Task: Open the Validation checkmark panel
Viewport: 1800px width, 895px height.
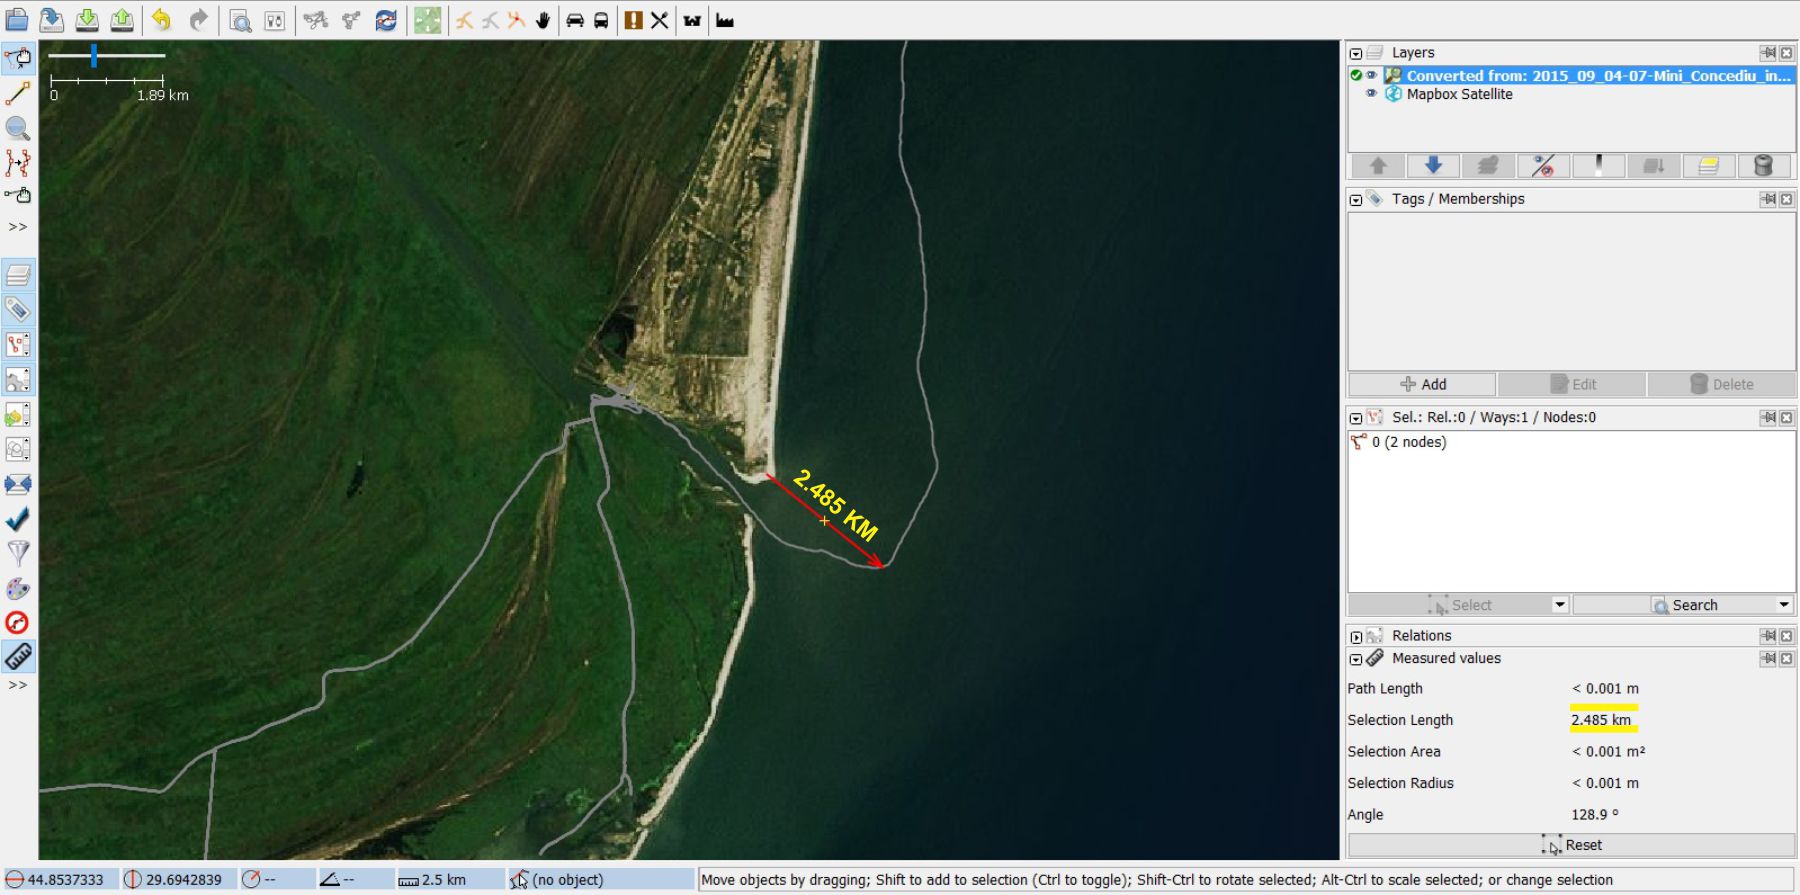Action: pos(18,519)
